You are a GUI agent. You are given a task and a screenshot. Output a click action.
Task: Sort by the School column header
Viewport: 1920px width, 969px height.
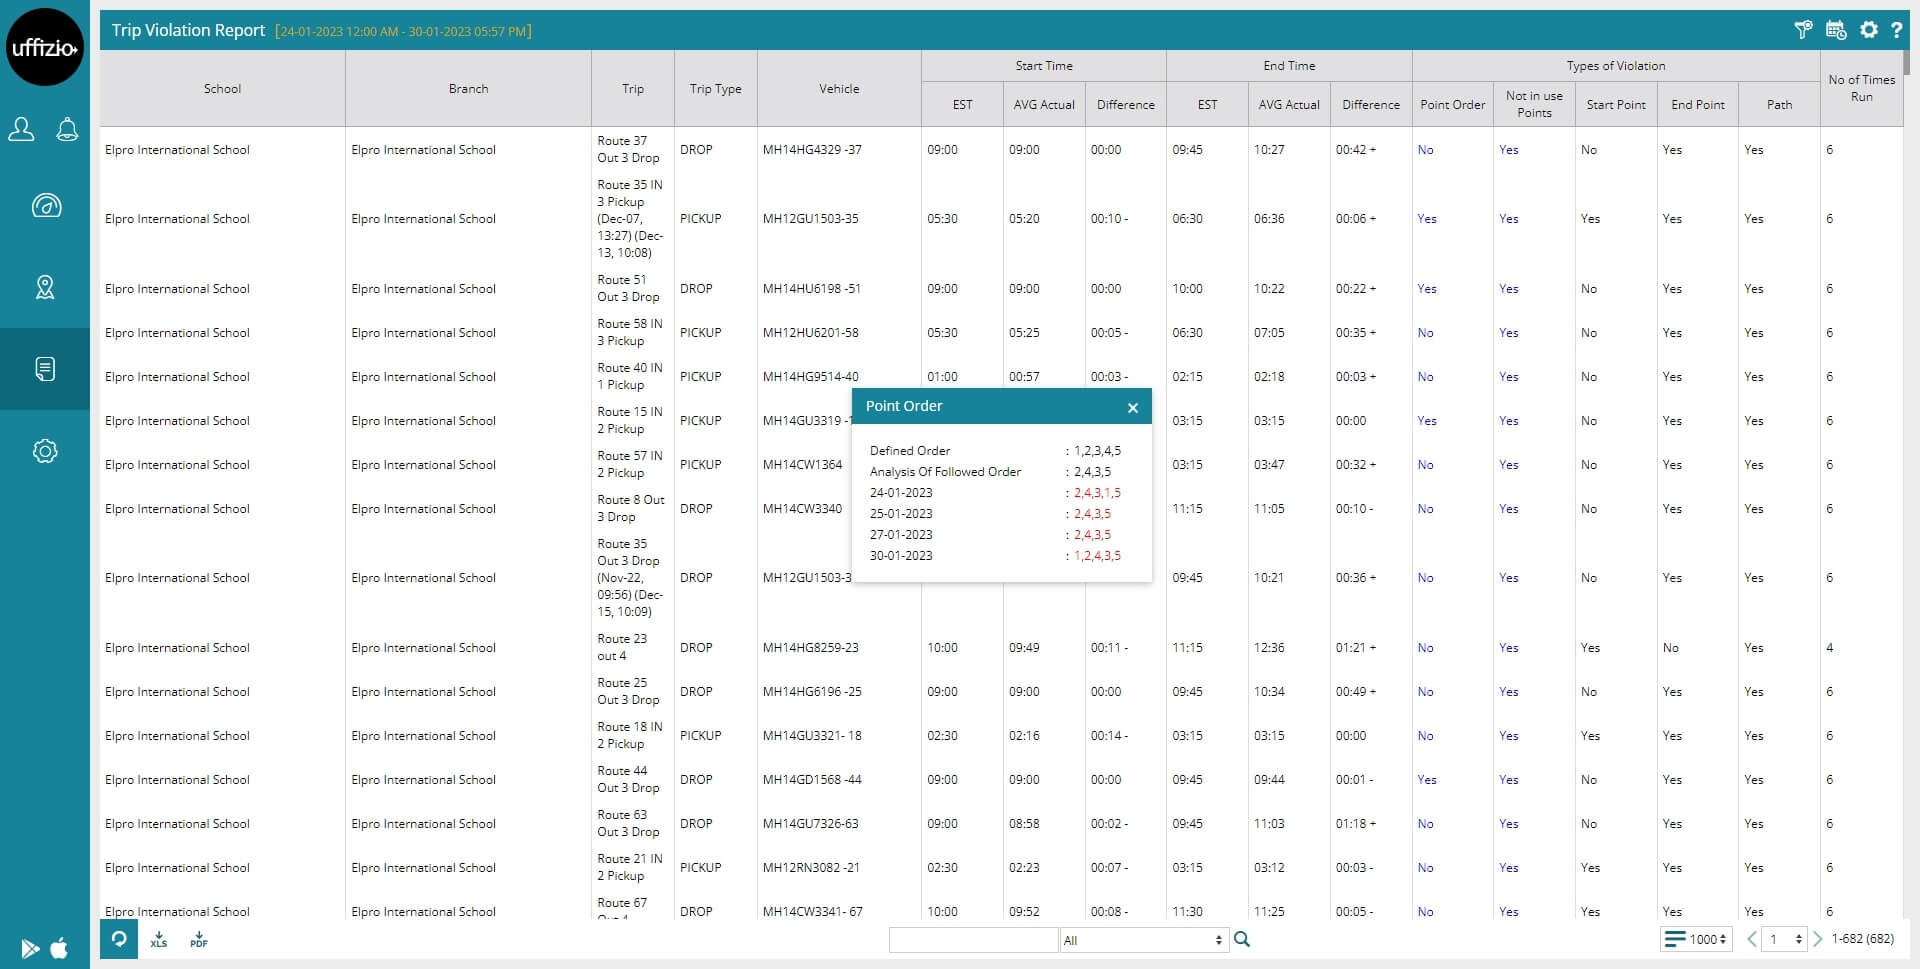(x=222, y=89)
